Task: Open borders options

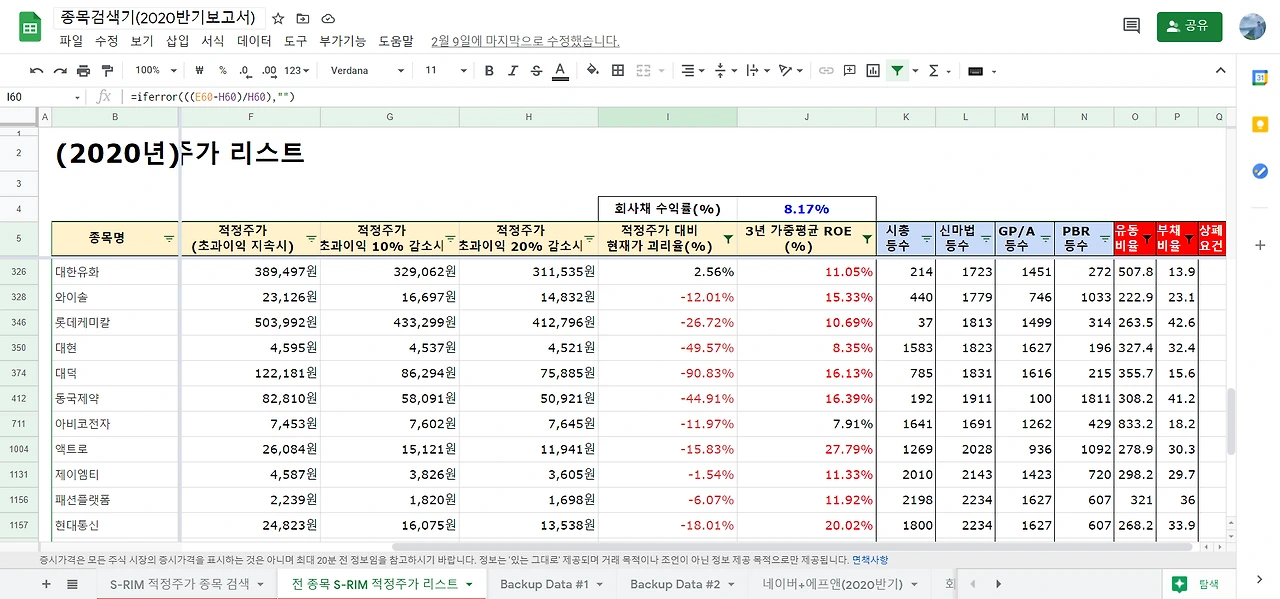Action: [x=618, y=71]
